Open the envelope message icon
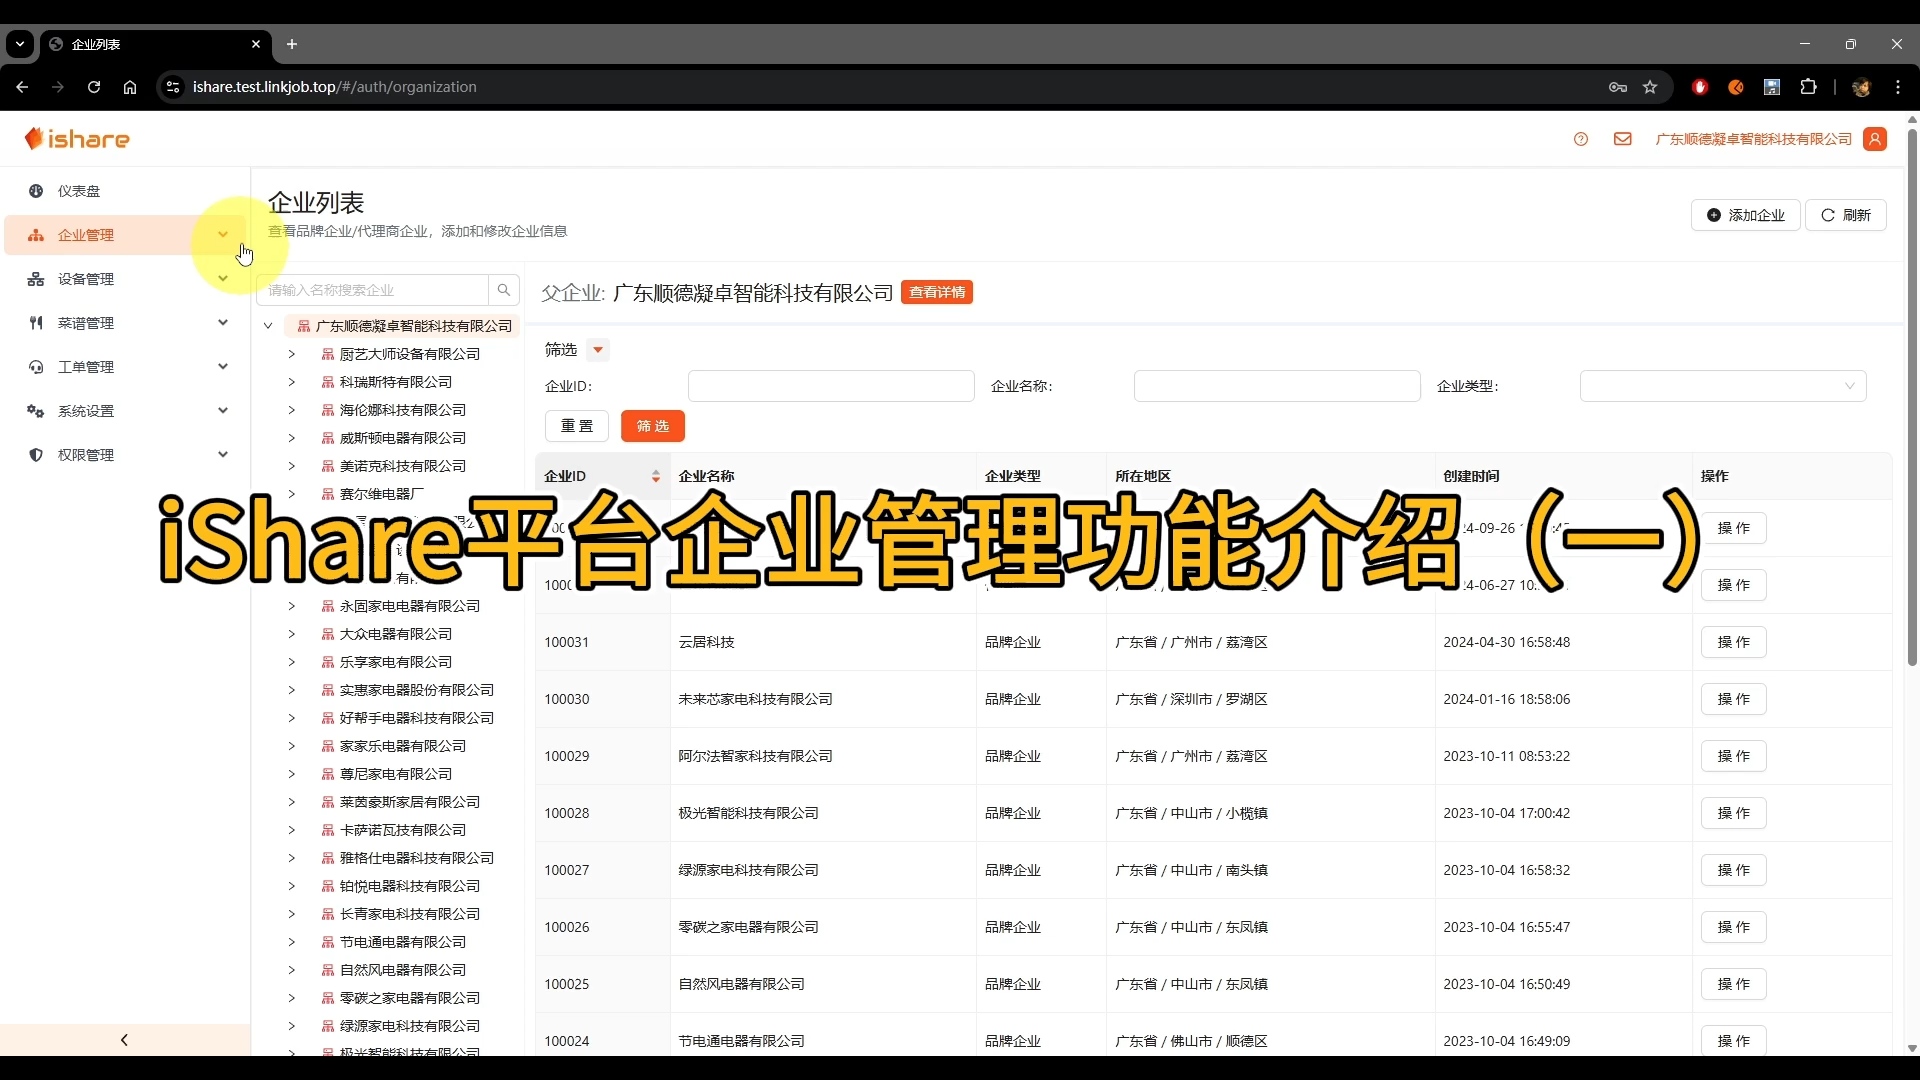 point(1622,139)
